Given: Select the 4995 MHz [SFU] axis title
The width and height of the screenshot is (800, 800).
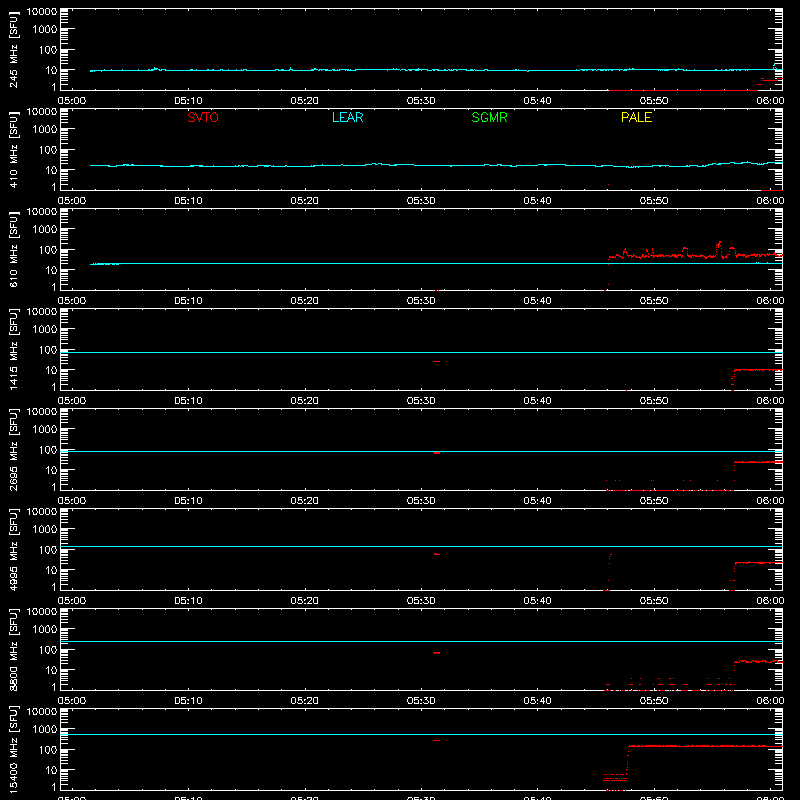Looking at the screenshot, I should tap(13, 549).
